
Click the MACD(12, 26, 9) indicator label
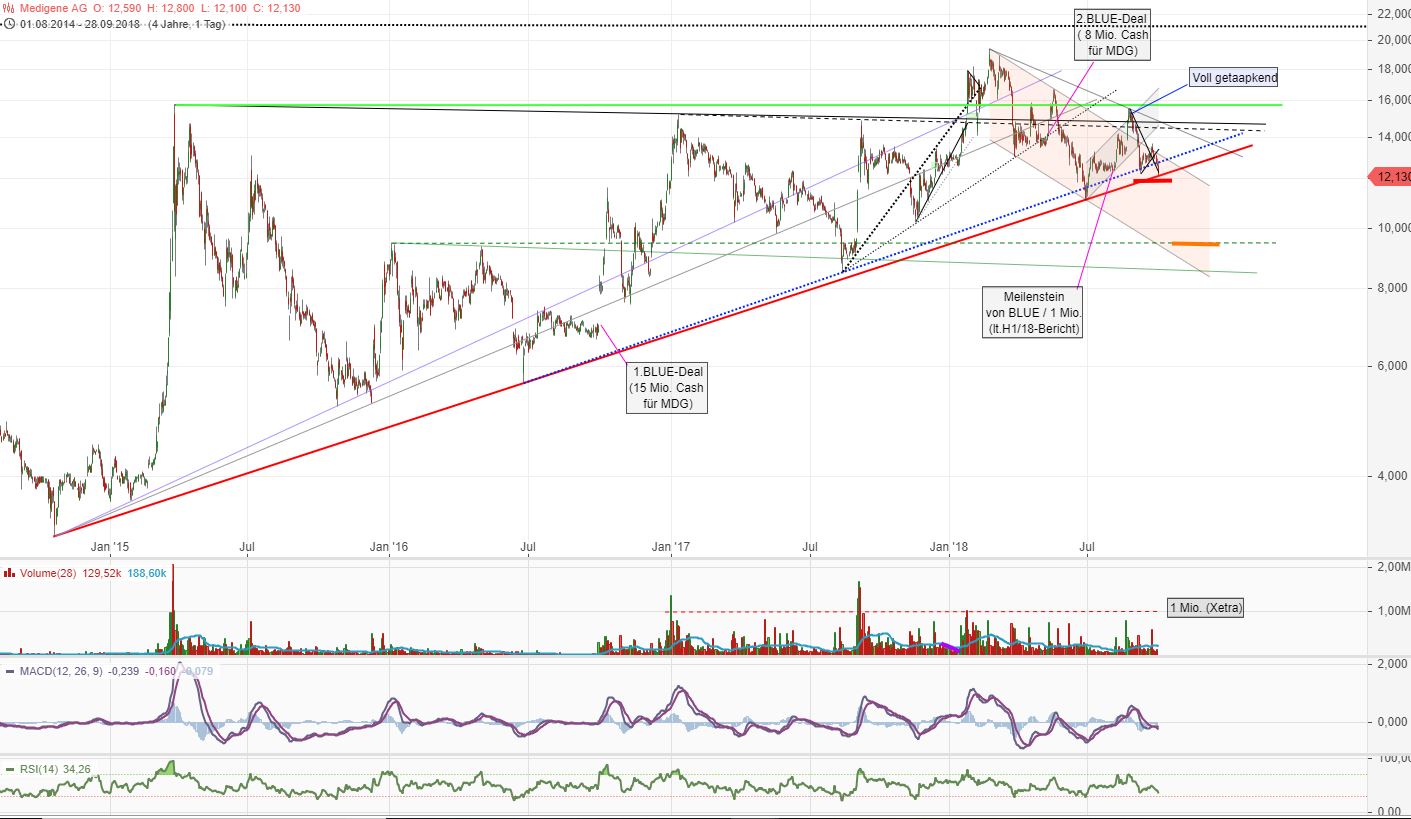click(60, 670)
